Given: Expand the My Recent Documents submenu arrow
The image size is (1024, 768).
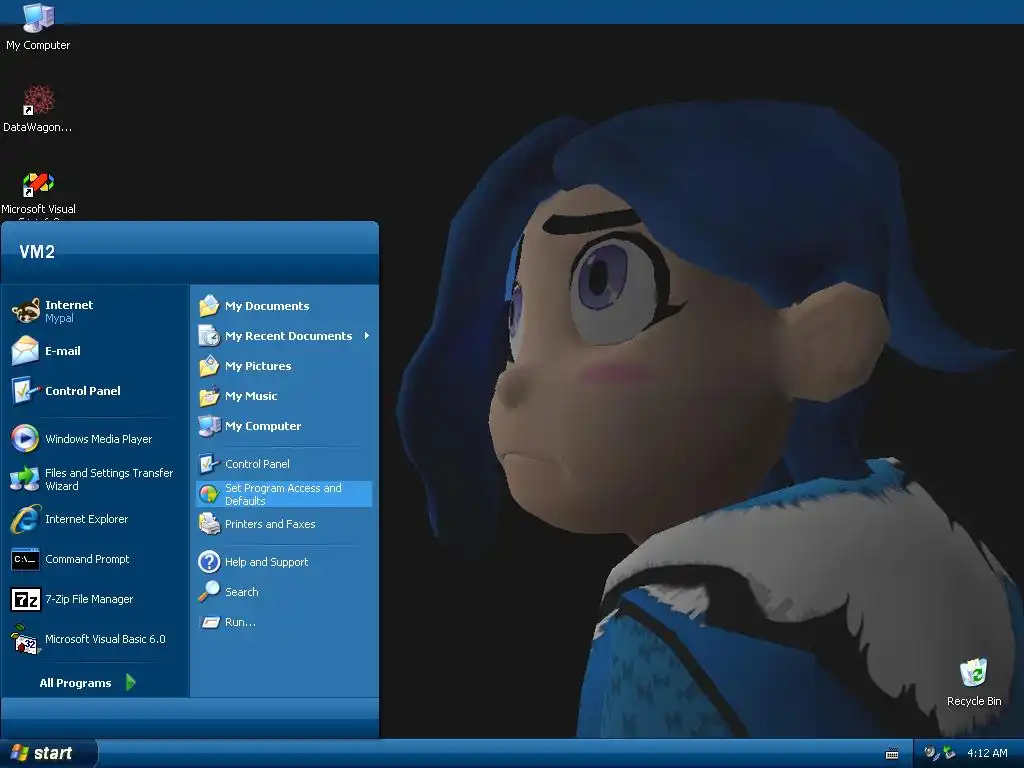Looking at the screenshot, I should coord(367,336).
